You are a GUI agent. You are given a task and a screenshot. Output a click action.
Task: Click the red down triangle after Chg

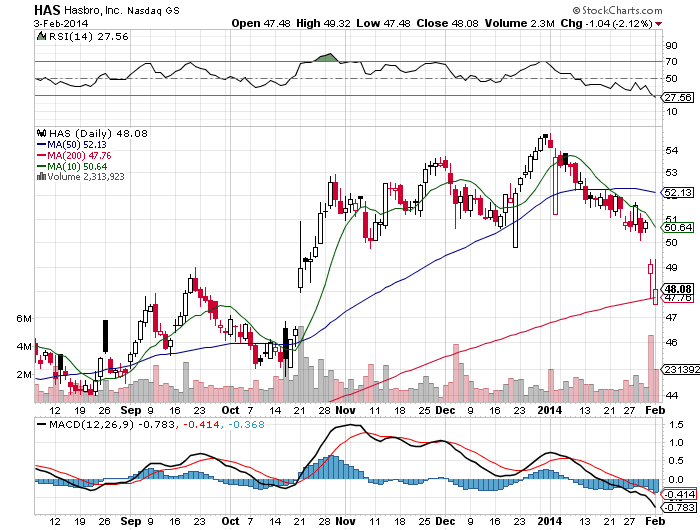pyautogui.click(x=659, y=24)
